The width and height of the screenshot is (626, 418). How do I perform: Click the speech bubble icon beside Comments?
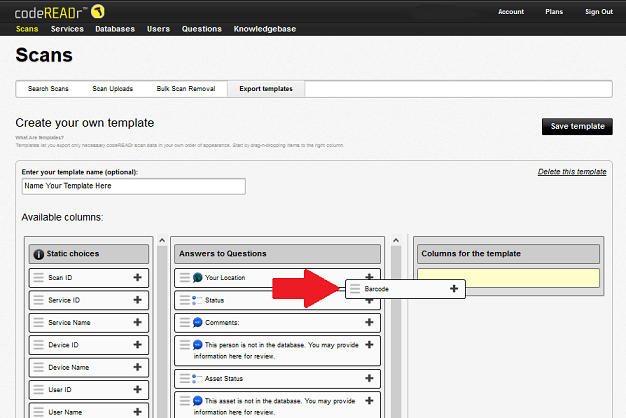[197, 322]
